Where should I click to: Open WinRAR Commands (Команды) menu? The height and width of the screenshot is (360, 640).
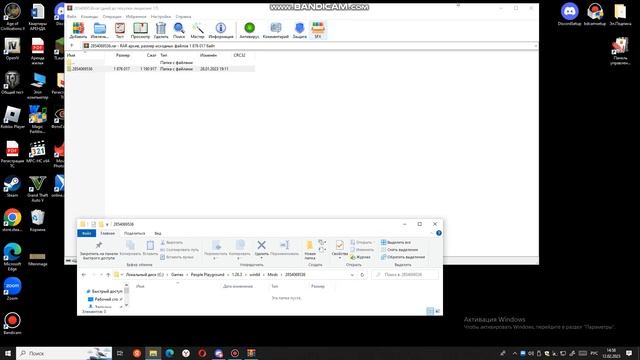[x=89, y=16]
